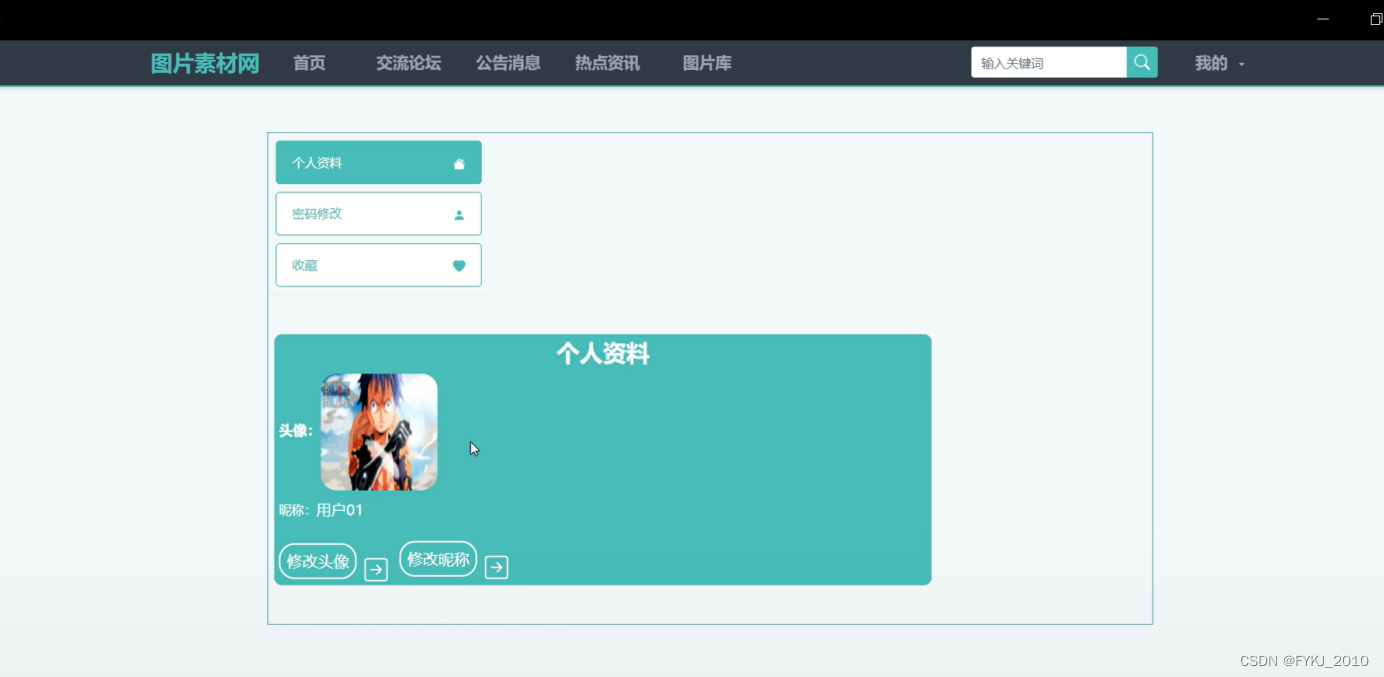Click the 图片素材网 site logo
Screen dimensions: 1384x677
pos(205,63)
